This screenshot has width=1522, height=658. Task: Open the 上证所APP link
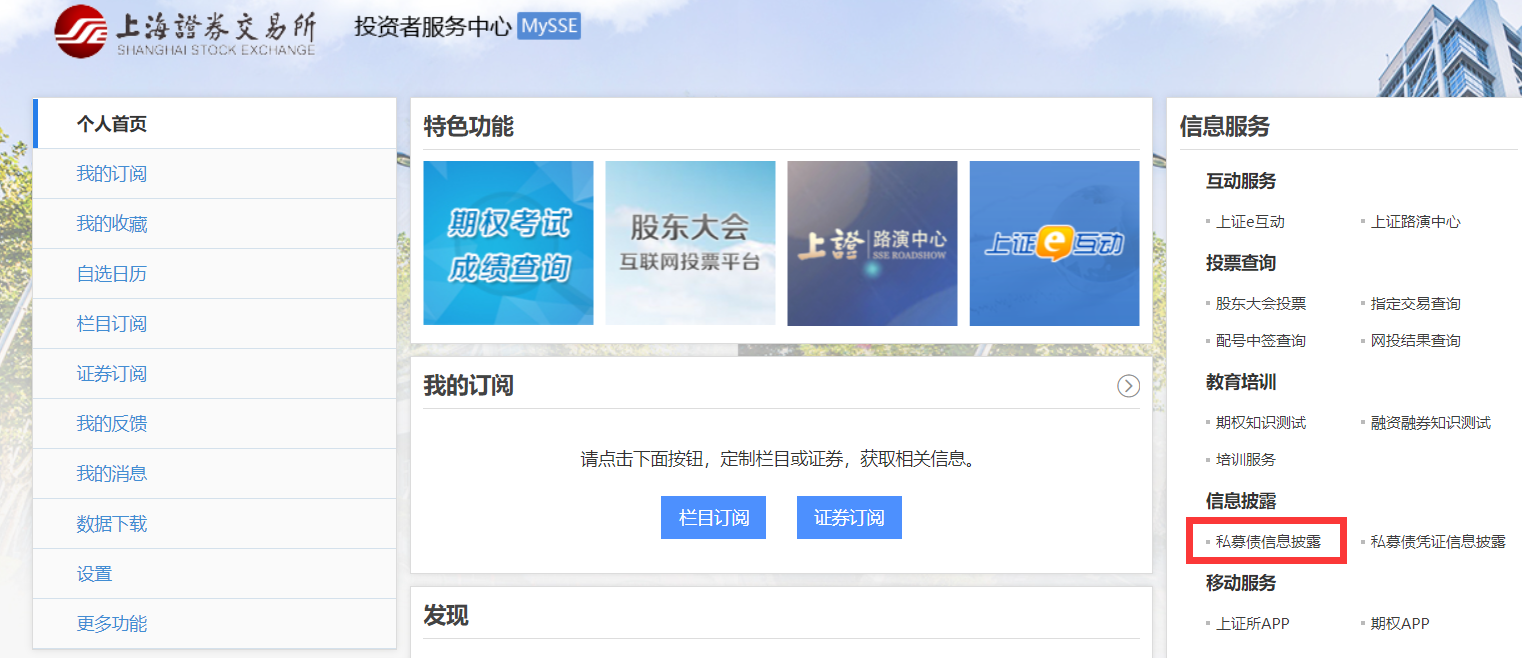(x=1252, y=624)
